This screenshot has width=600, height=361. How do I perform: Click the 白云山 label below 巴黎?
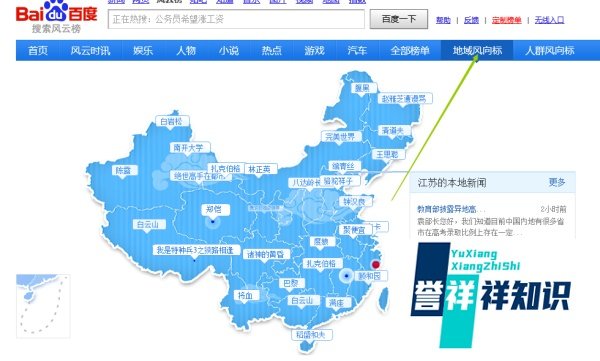pyautogui.click(x=302, y=301)
